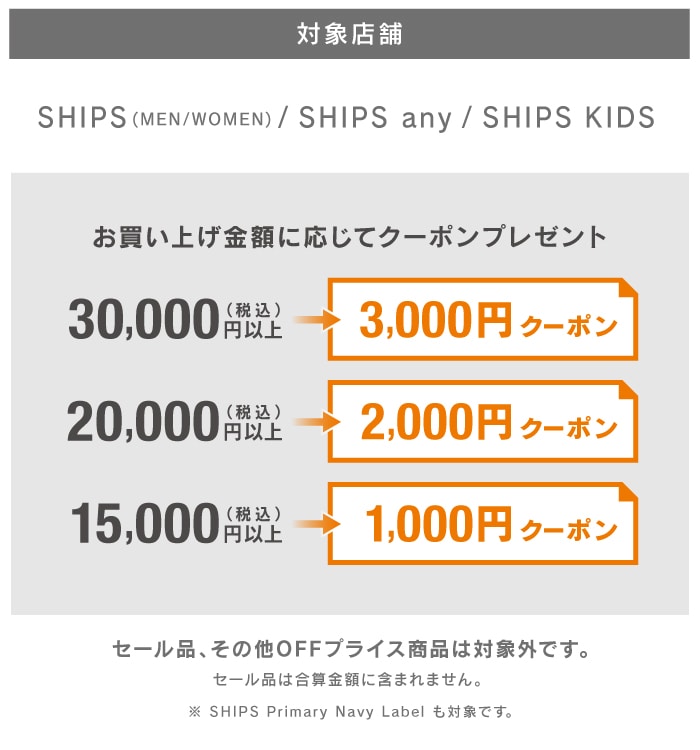Open the SHIPS KIDS store name
This screenshot has height=750, width=700.
click(568, 118)
